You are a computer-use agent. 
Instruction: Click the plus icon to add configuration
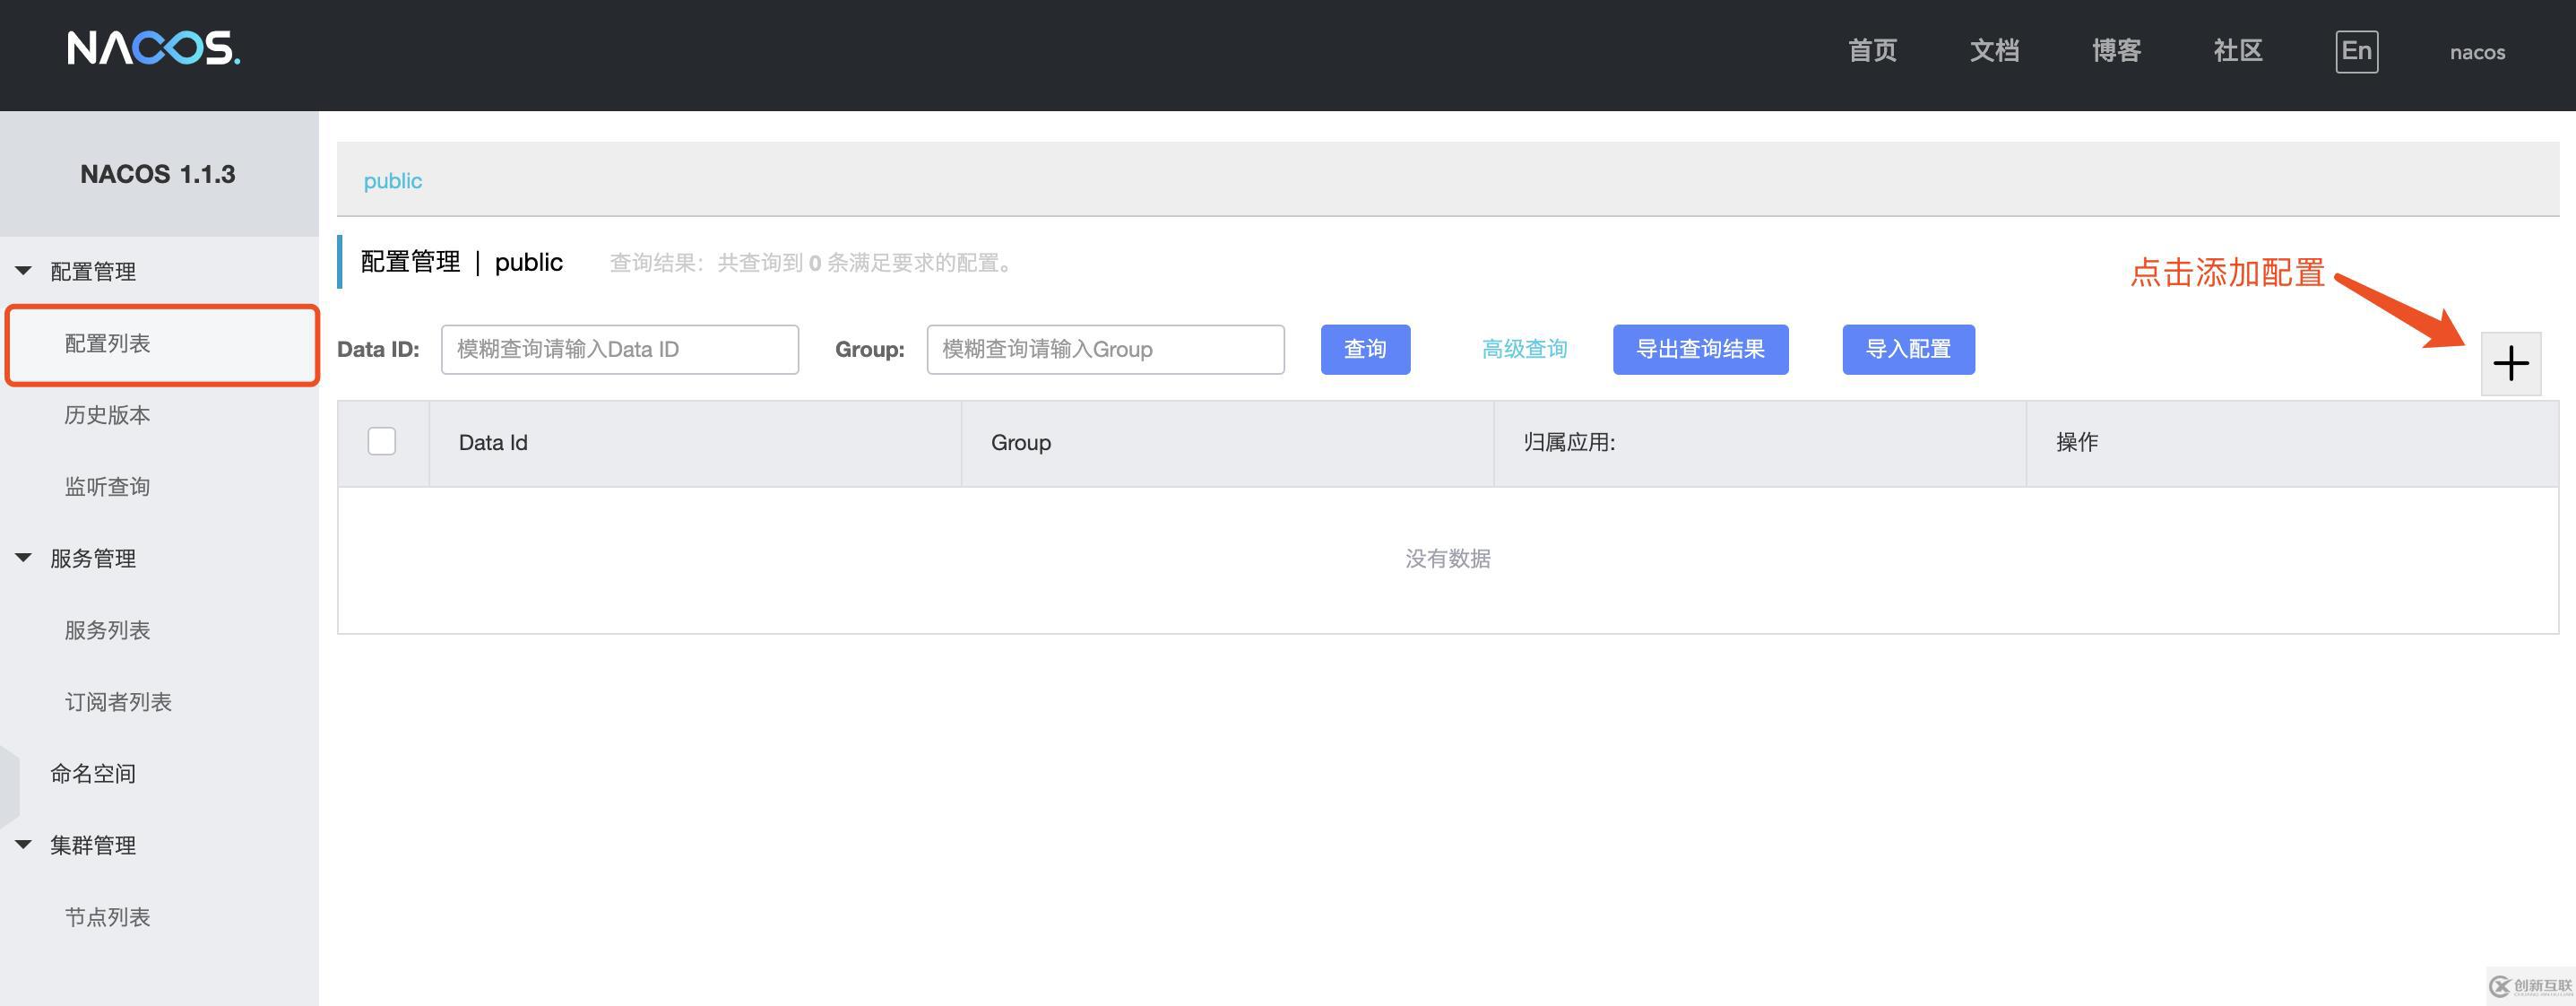pyautogui.click(x=2510, y=363)
